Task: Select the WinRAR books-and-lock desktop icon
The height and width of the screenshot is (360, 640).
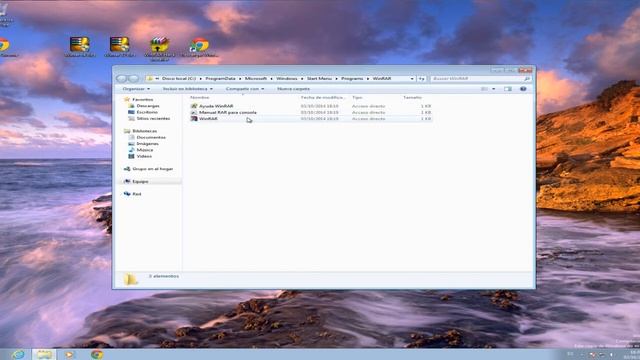Action: [160, 49]
